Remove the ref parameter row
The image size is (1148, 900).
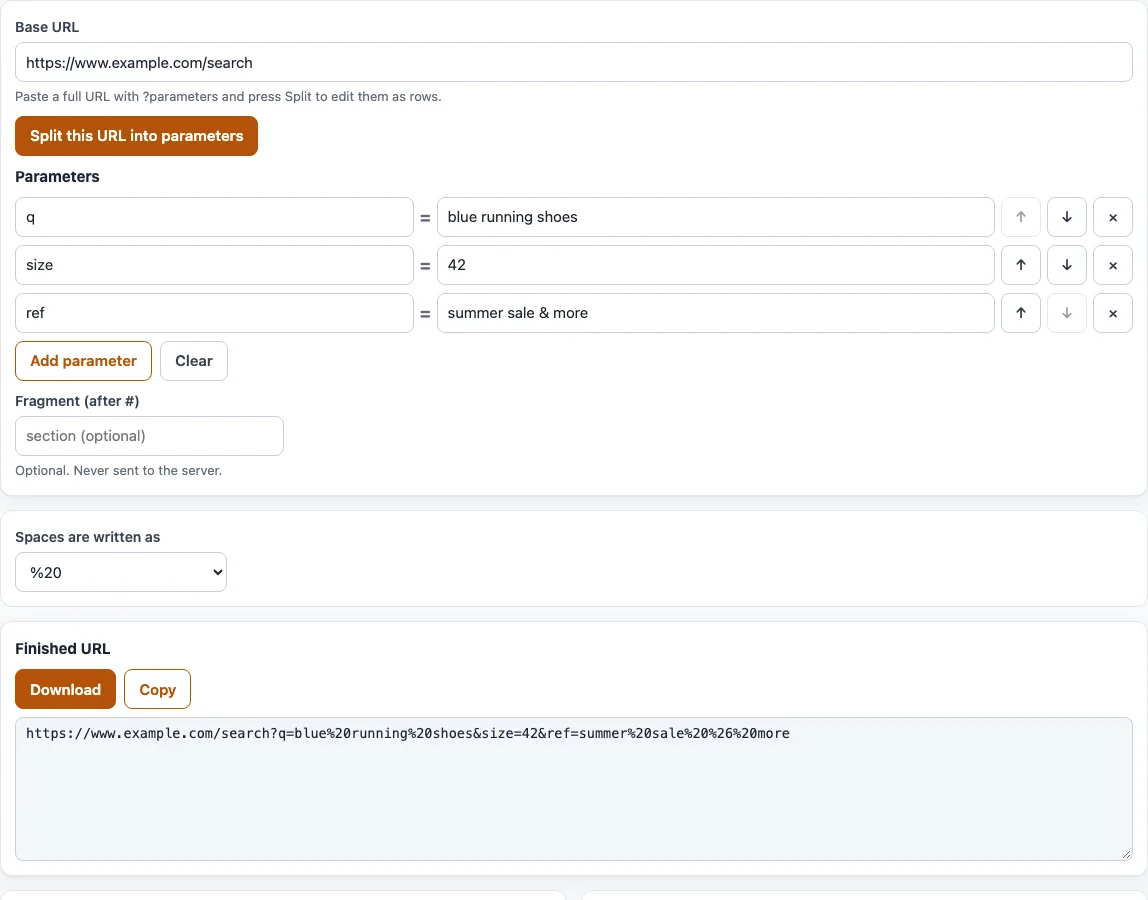click(x=1113, y=313)
